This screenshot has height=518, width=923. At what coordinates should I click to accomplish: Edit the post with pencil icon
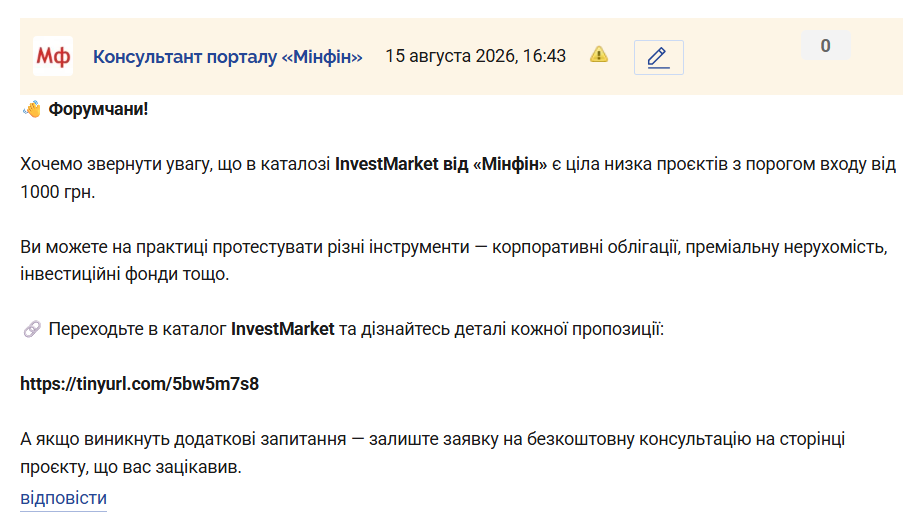coord(659,58)
